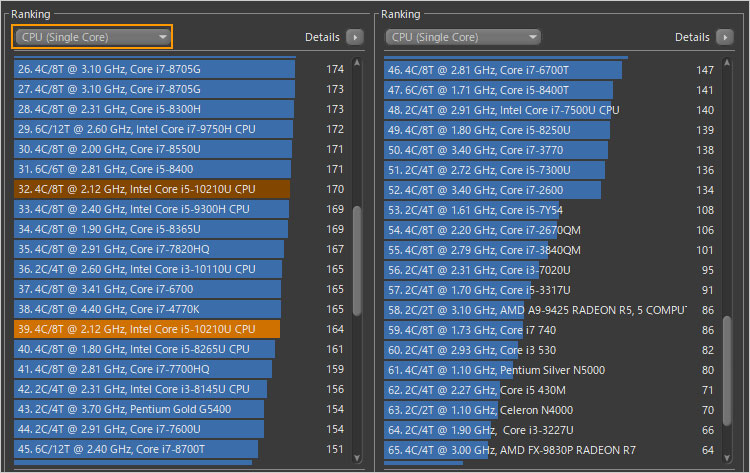Click right list scroll up arrow
Viewport: 750px width, 473px height.
point(727,63)
